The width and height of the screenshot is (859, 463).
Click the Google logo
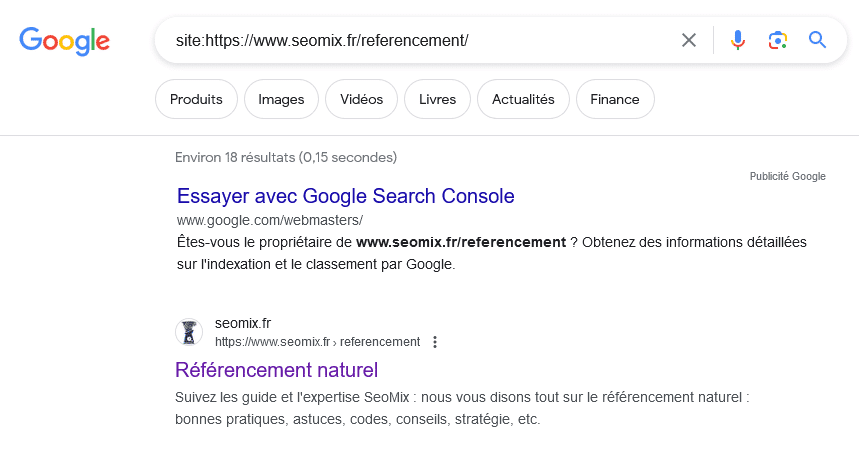[x=65, y=41]
